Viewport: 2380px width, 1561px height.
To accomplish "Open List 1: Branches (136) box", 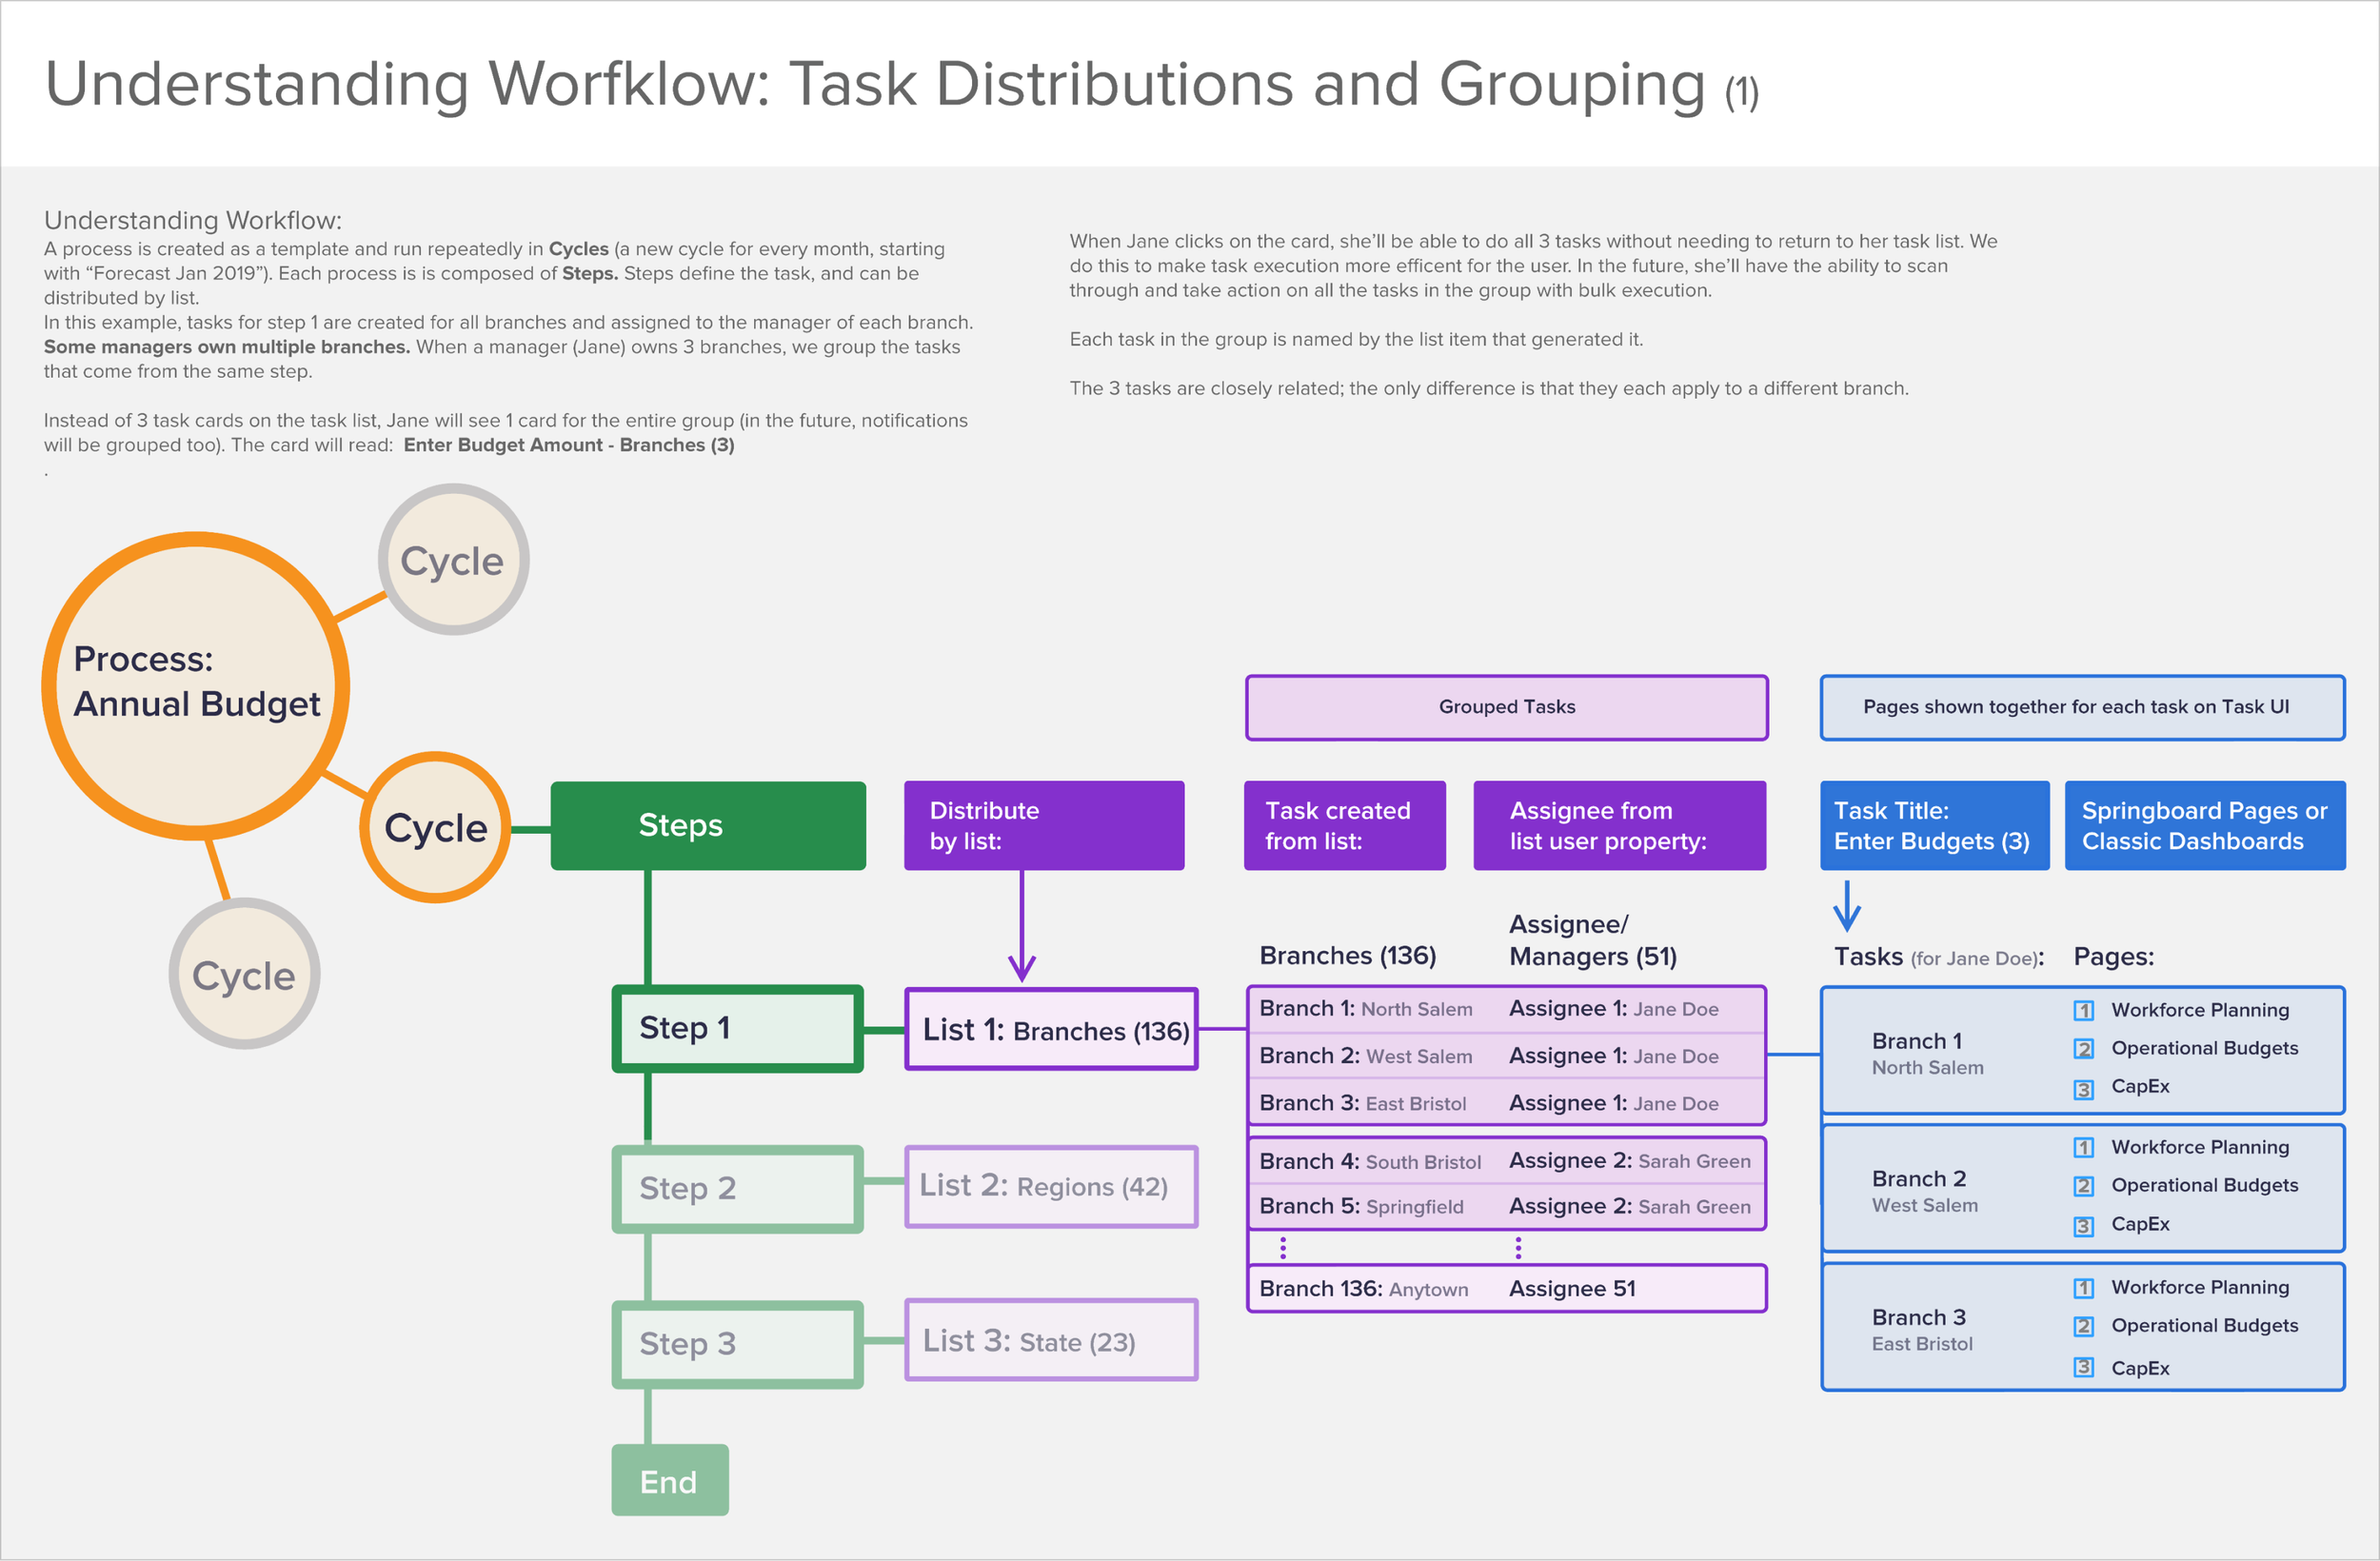I will tap(1051, 1030).
